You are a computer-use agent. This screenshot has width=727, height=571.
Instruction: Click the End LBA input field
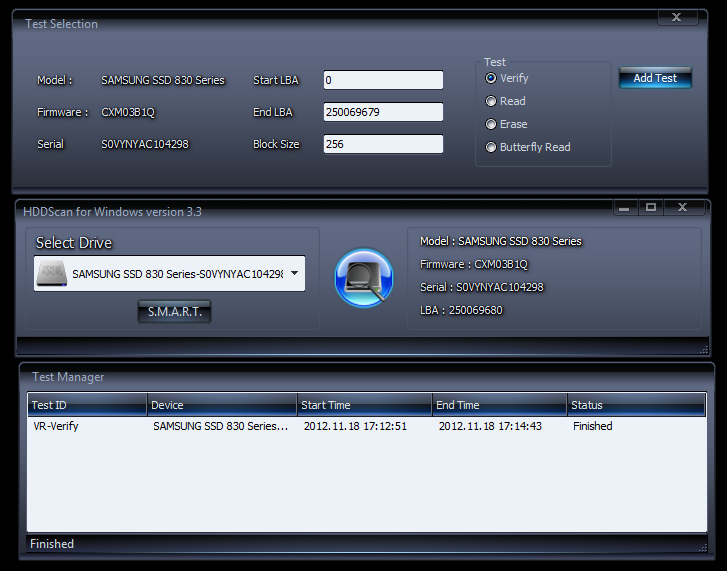click(x=383, y=112)
